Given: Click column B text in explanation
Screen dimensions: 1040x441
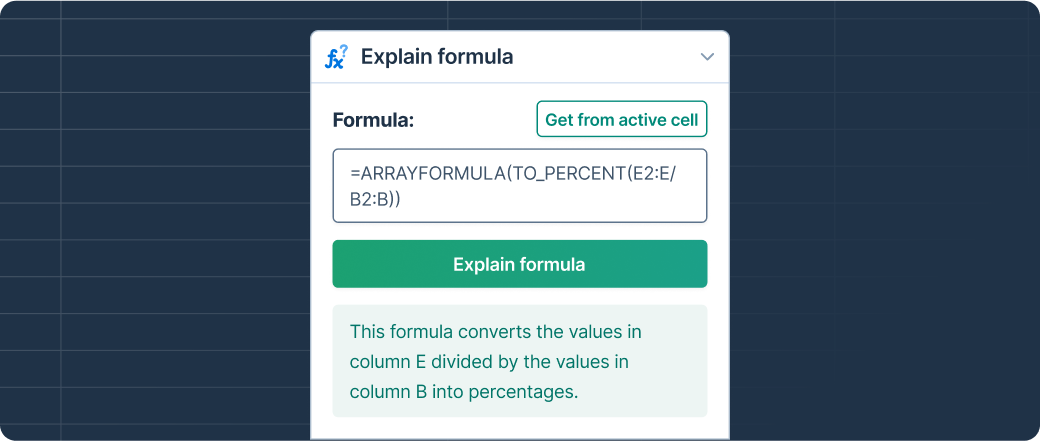Looking at the screenshot, I should (x=388, y=392).
